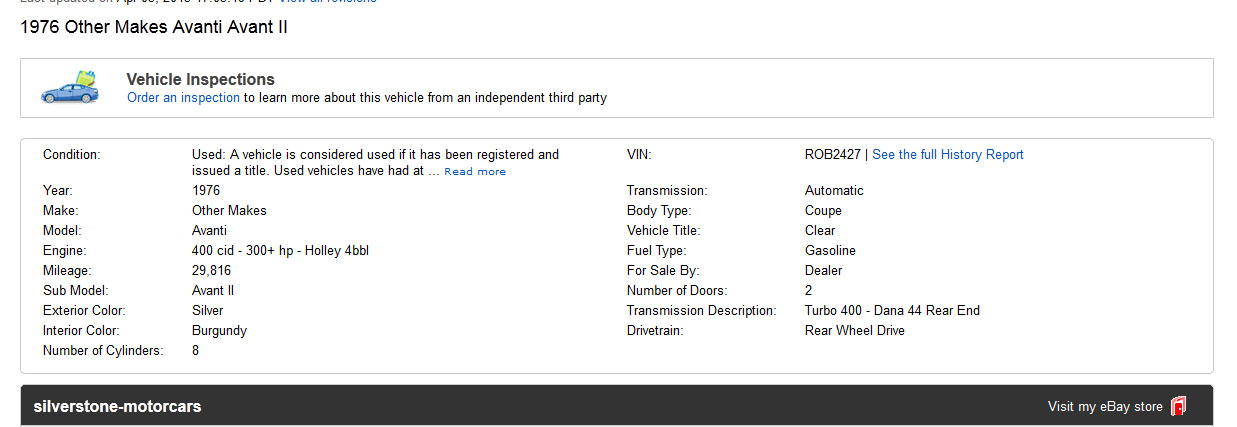Click the mileage value 29,816
Screen dimensions: 1237x427
click(211, 271)
